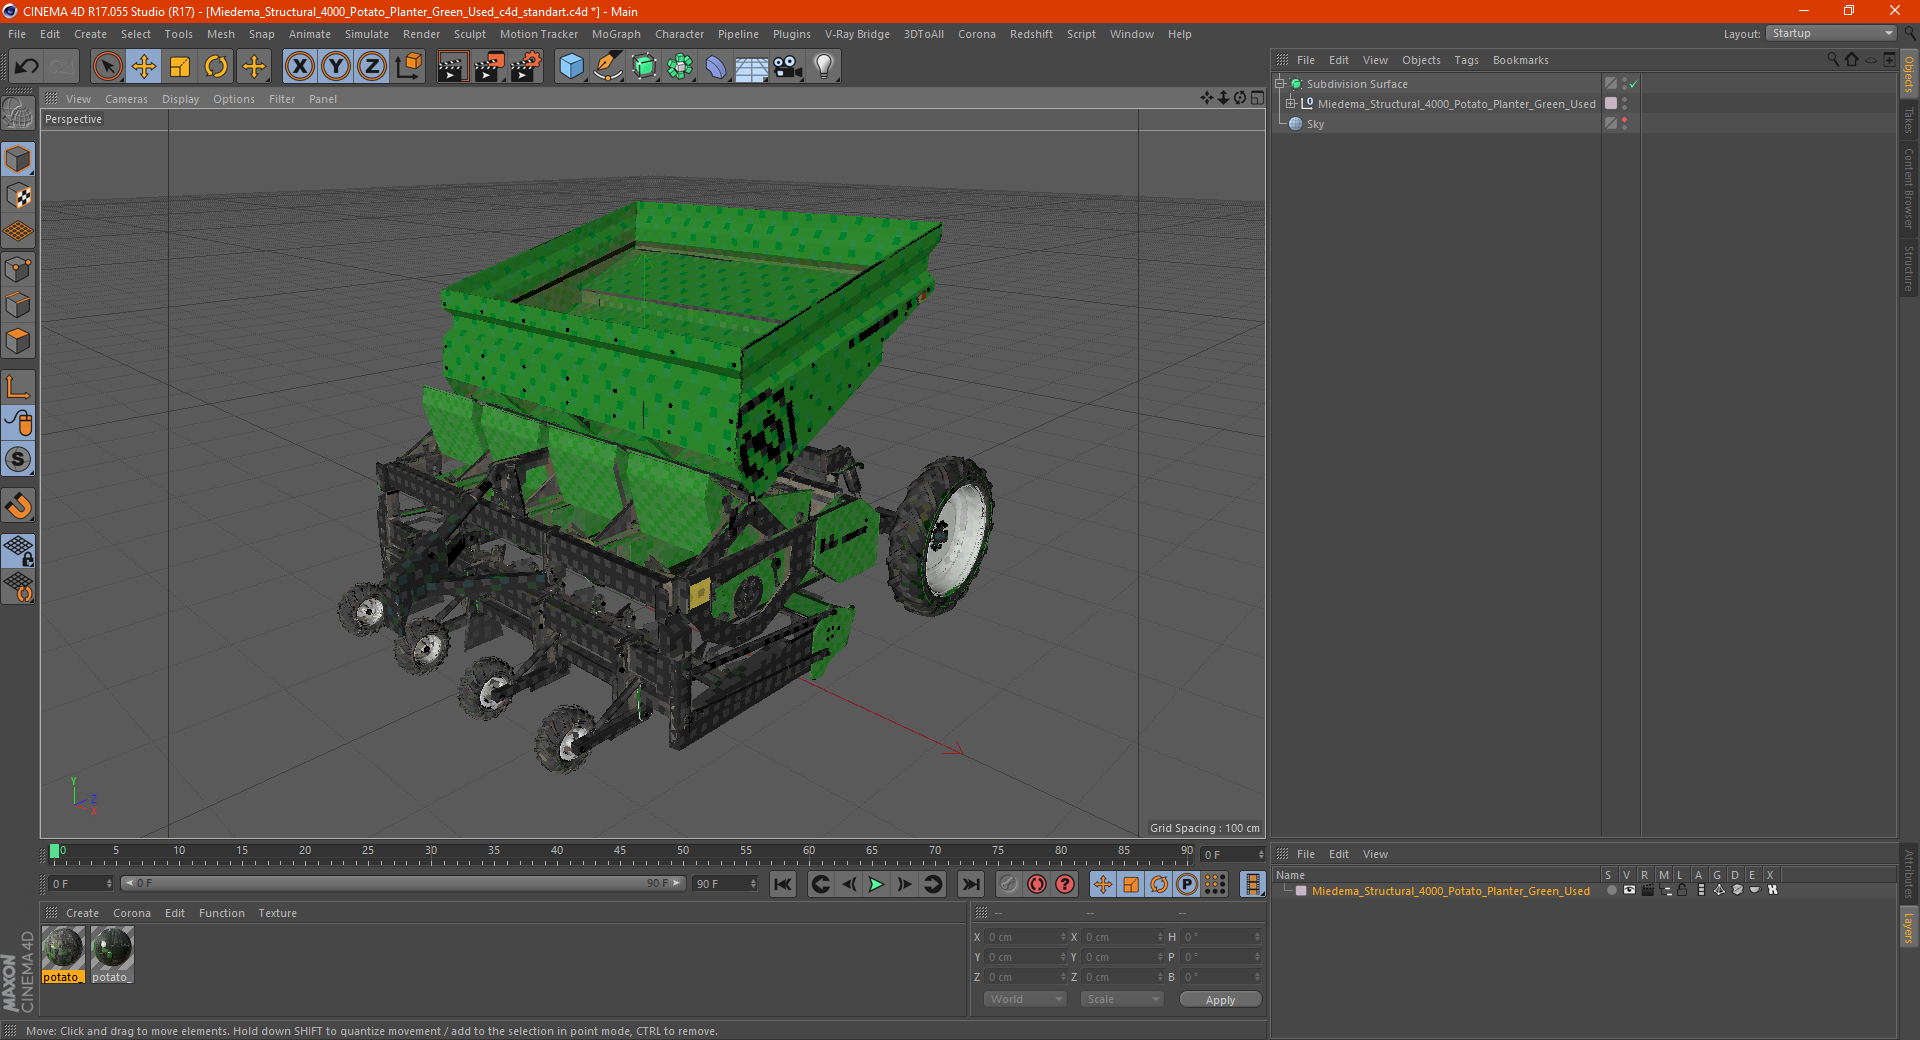Add a floor environment object
Image resolution: width=1920 pixels, height=1040 pixels.
point(751,67)
